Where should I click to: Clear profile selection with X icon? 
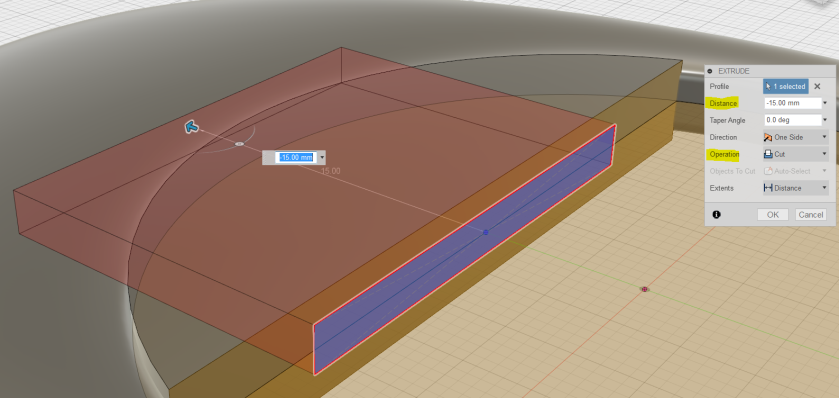[x=817, y=86]
